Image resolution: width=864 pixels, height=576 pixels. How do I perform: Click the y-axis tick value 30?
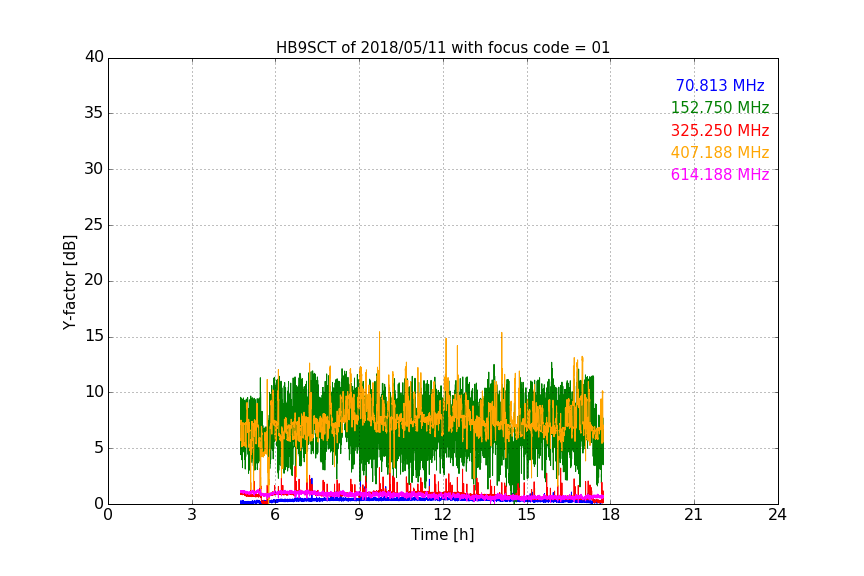[94, 169]
